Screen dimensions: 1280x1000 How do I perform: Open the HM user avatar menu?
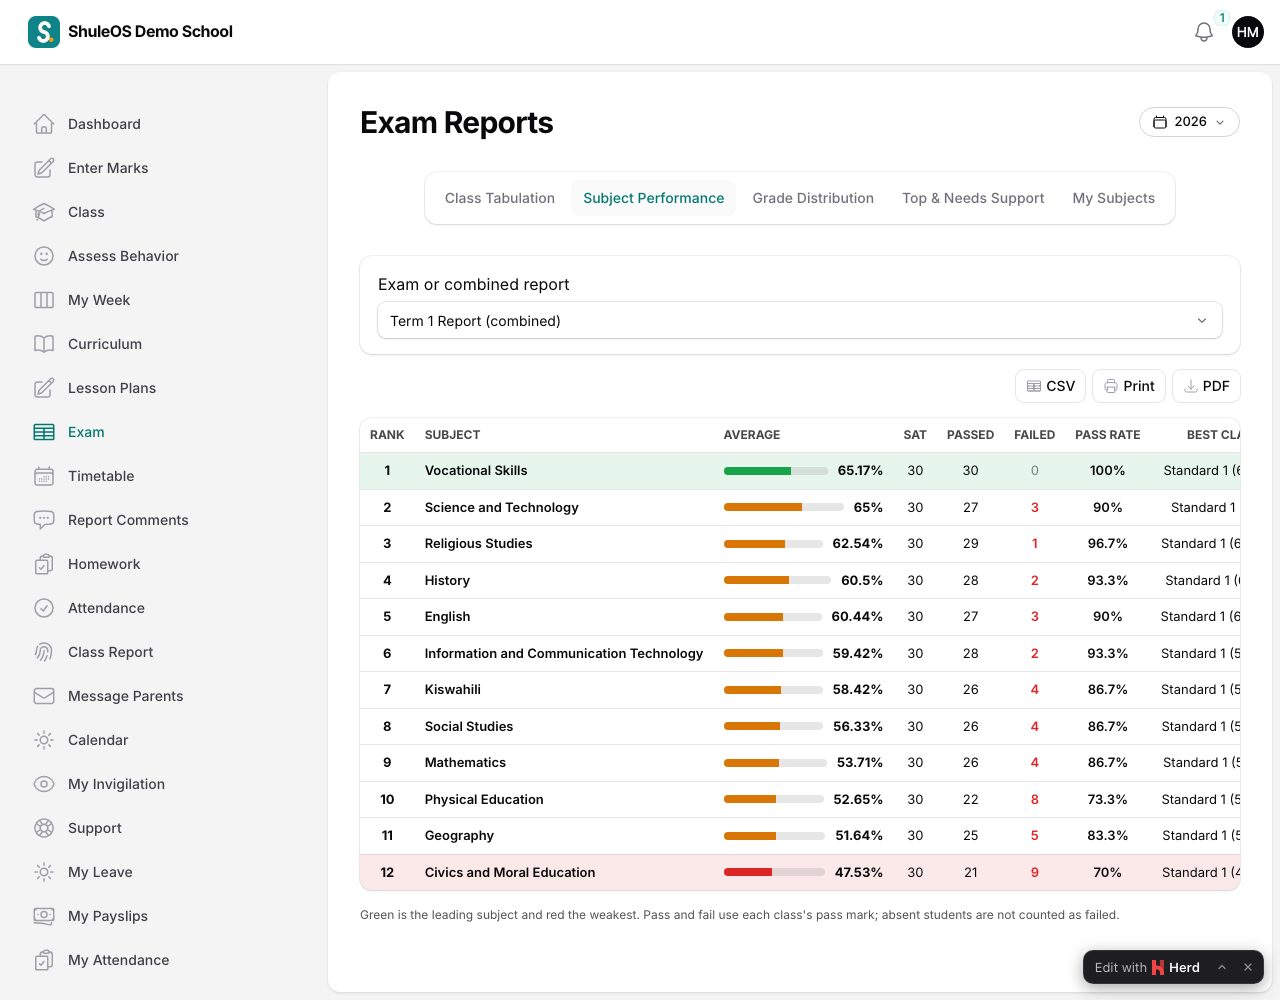click(1248, 32)
